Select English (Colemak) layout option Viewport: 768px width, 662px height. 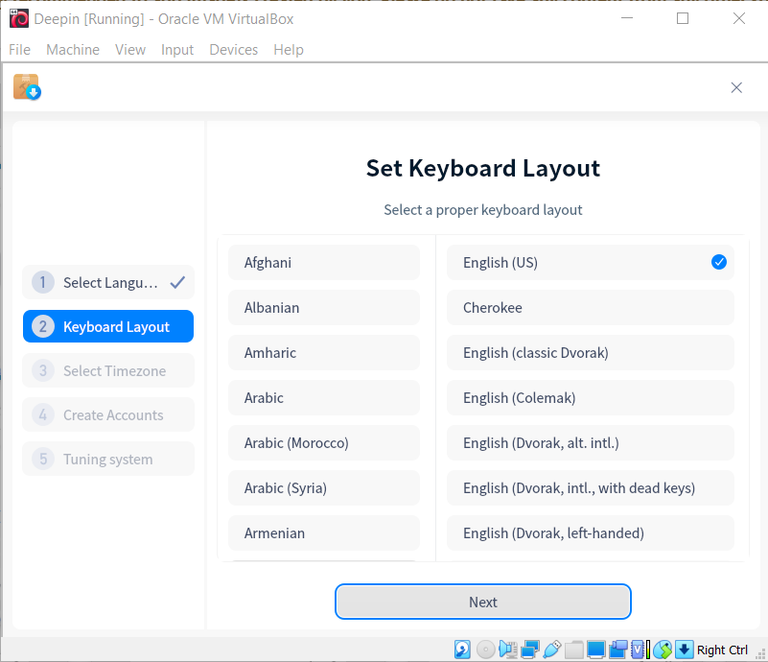[x=590, y=398]
